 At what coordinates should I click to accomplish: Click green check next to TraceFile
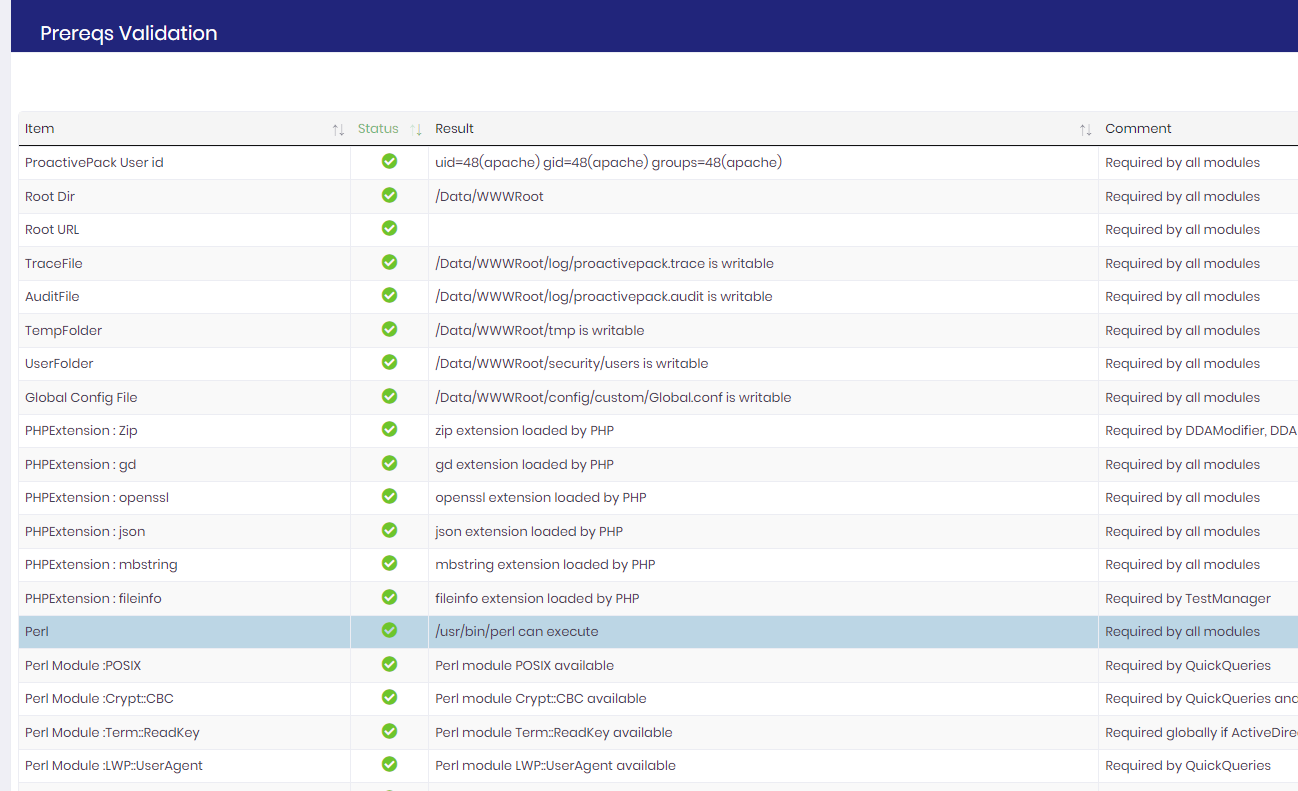click(389, 262)
